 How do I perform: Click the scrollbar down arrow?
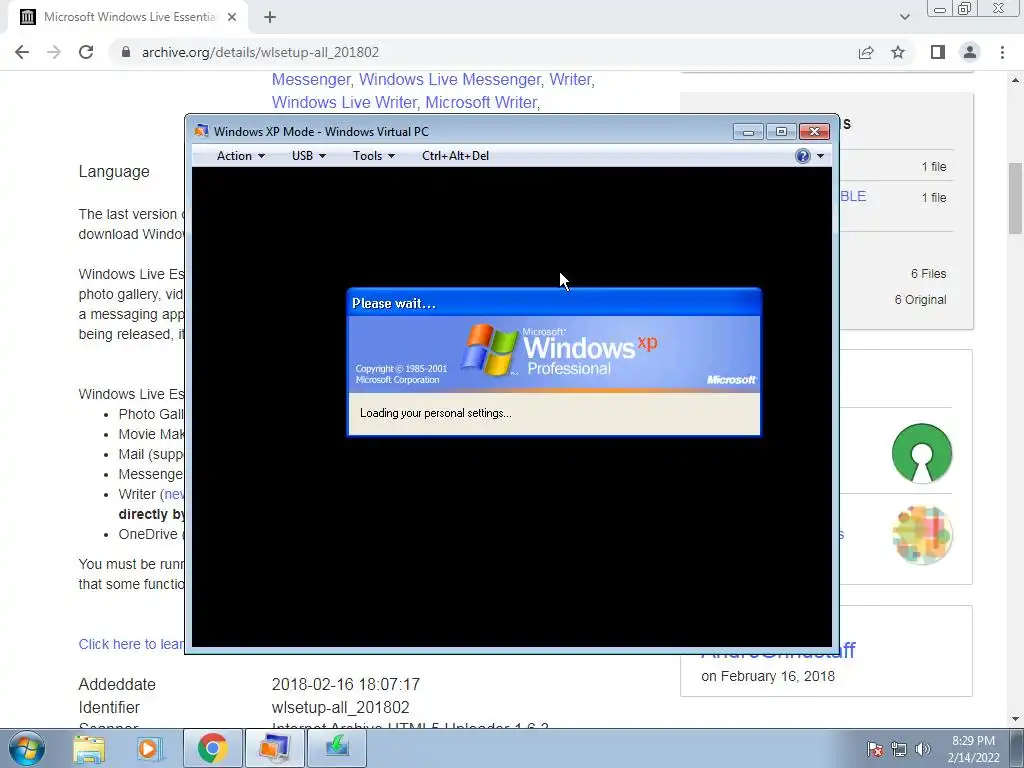pyautogui.click(x=1015, y=719)
